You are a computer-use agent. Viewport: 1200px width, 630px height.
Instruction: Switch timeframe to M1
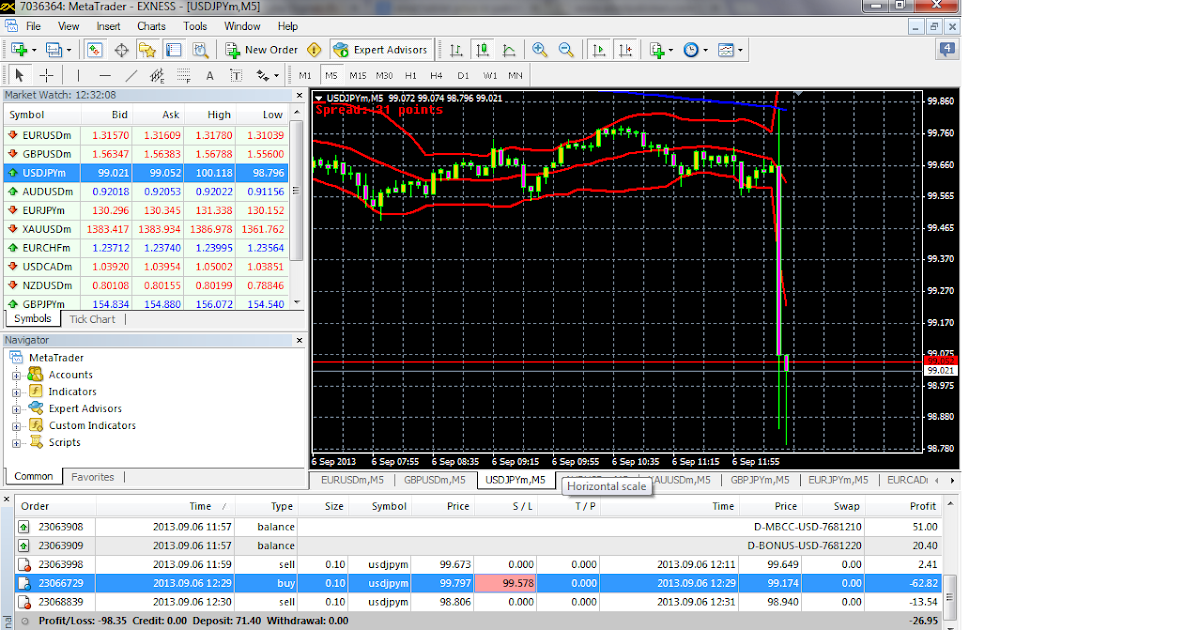tap(305, 75)
